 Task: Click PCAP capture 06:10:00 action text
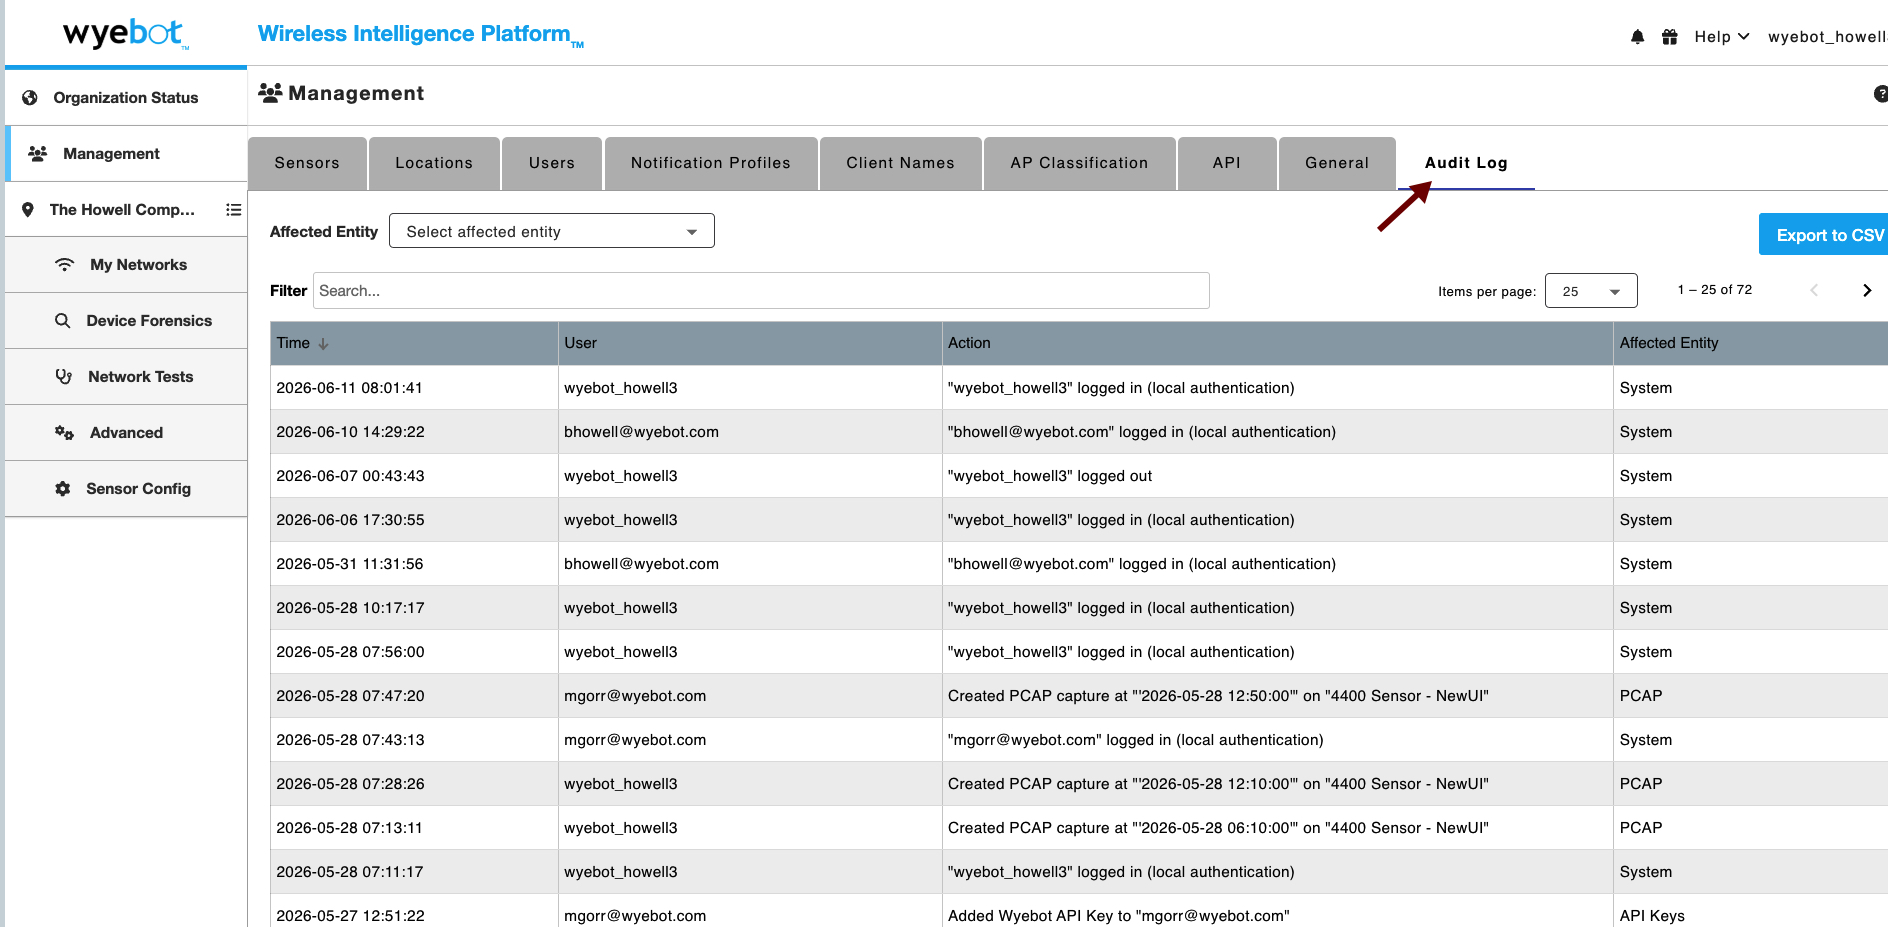1218,828
